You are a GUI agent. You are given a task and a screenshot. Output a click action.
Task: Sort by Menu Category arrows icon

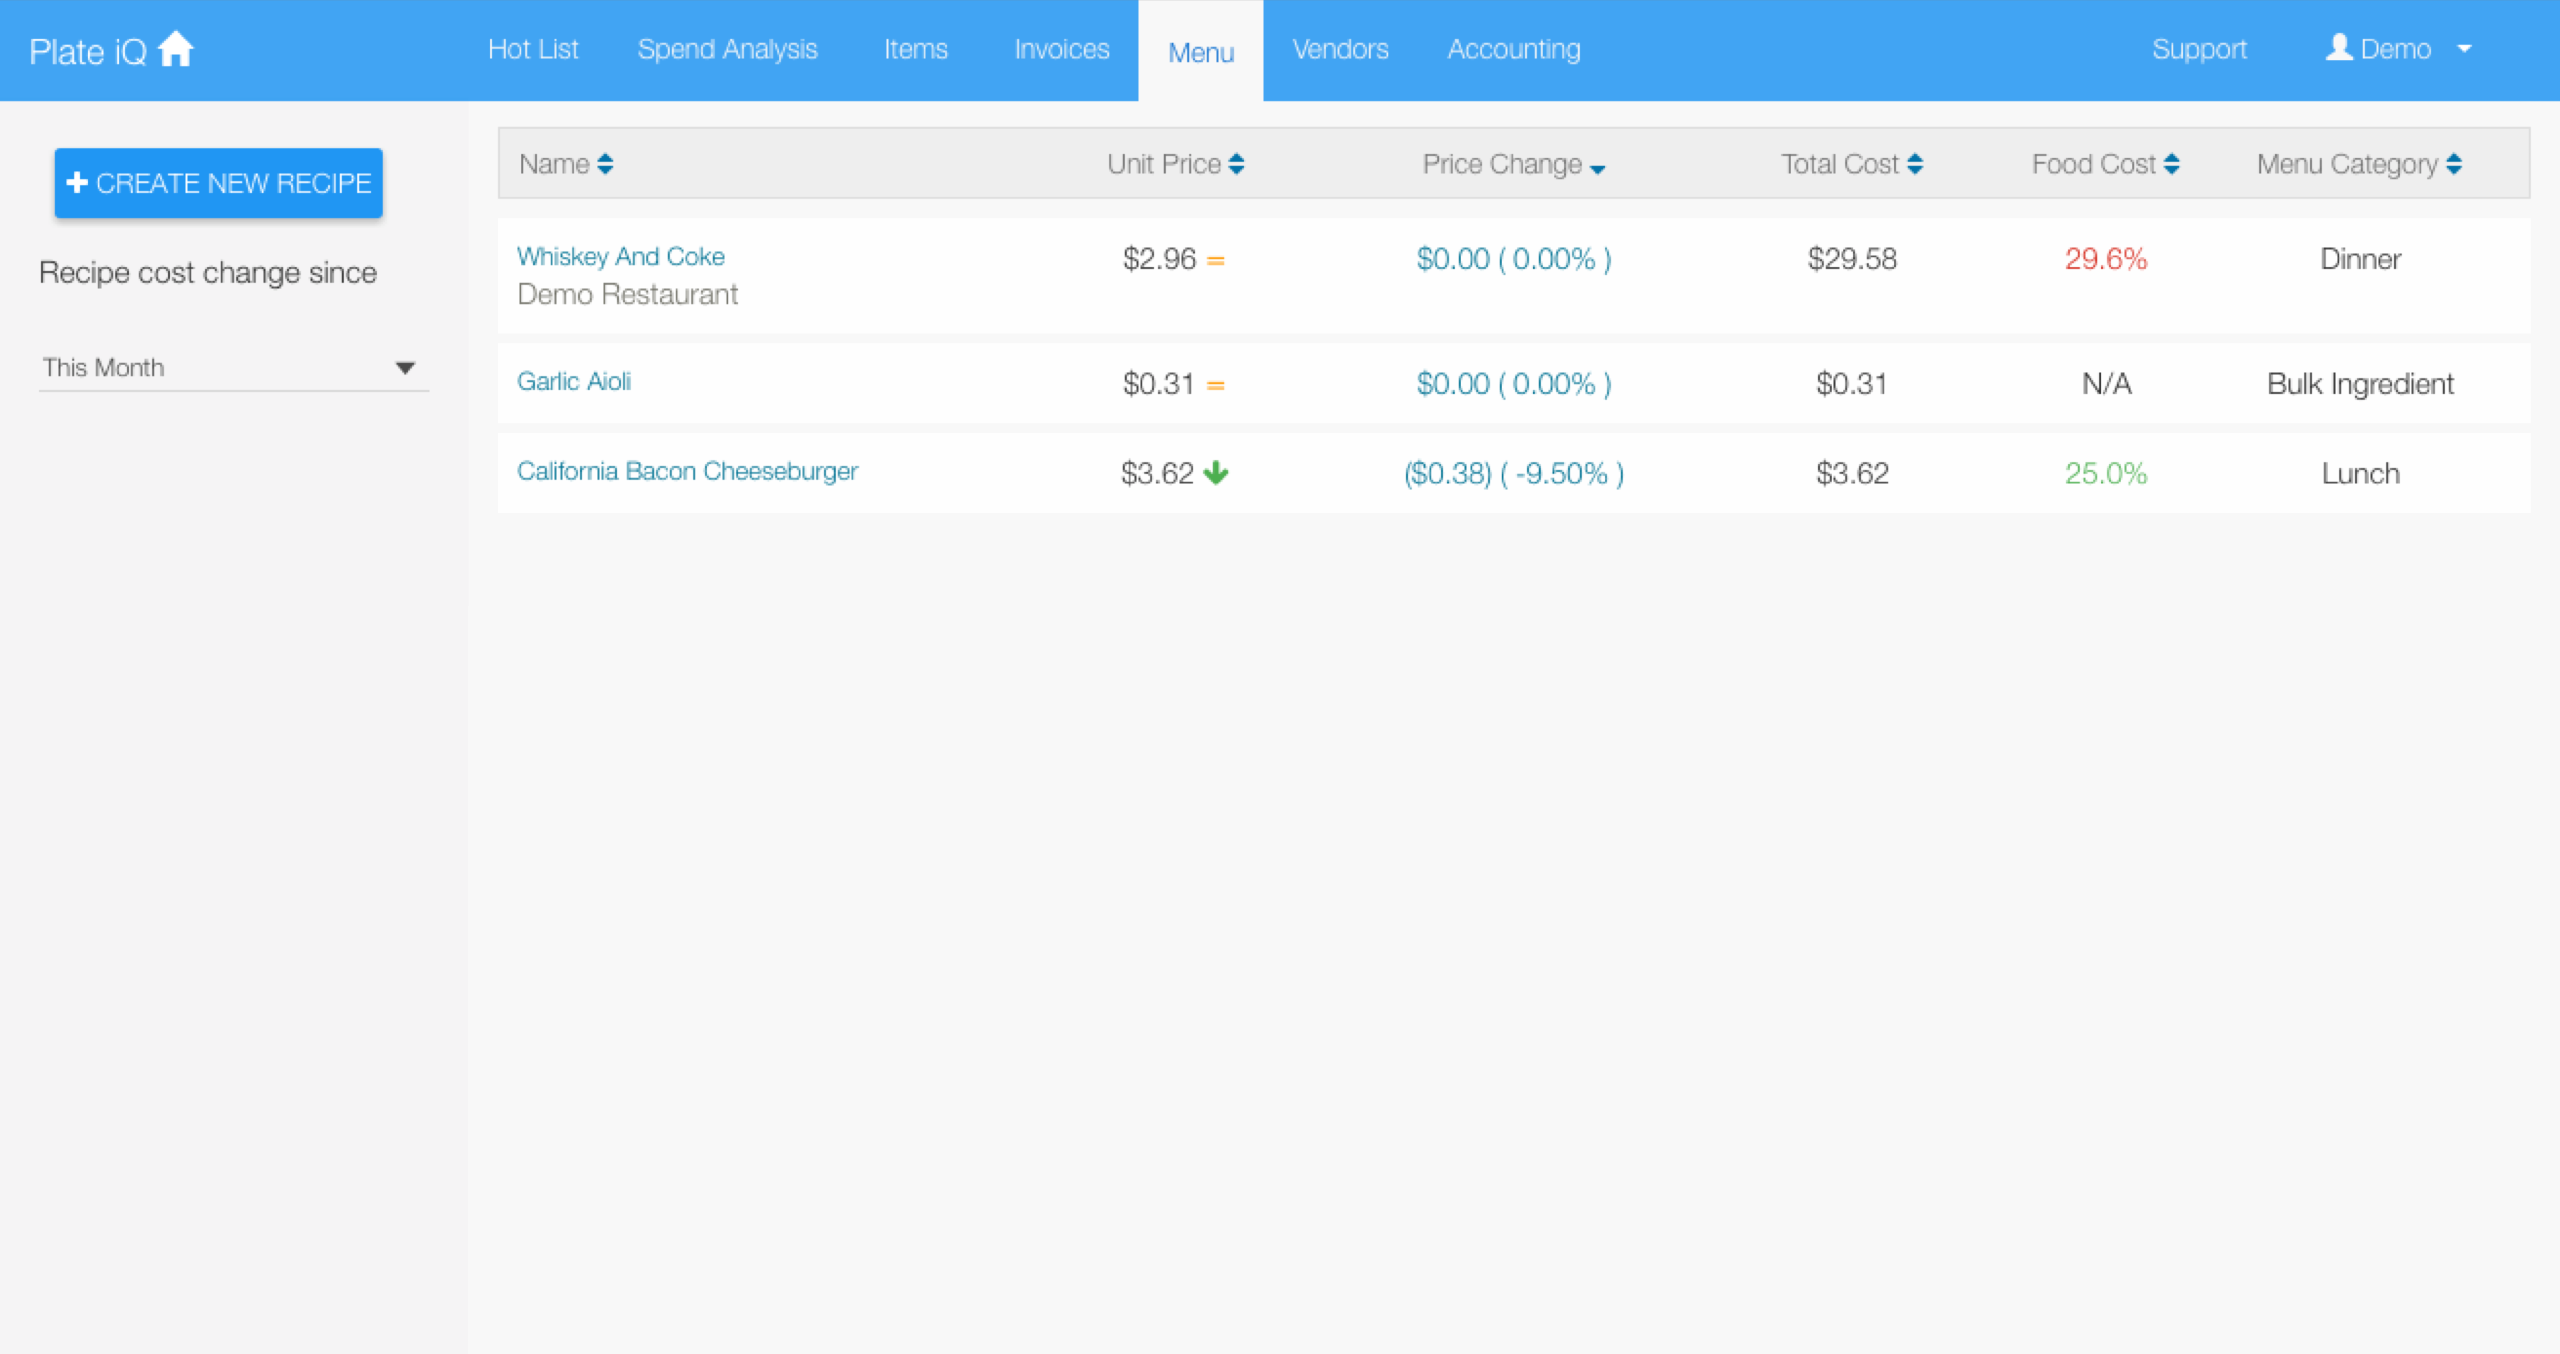click(x=2454, y=164)
